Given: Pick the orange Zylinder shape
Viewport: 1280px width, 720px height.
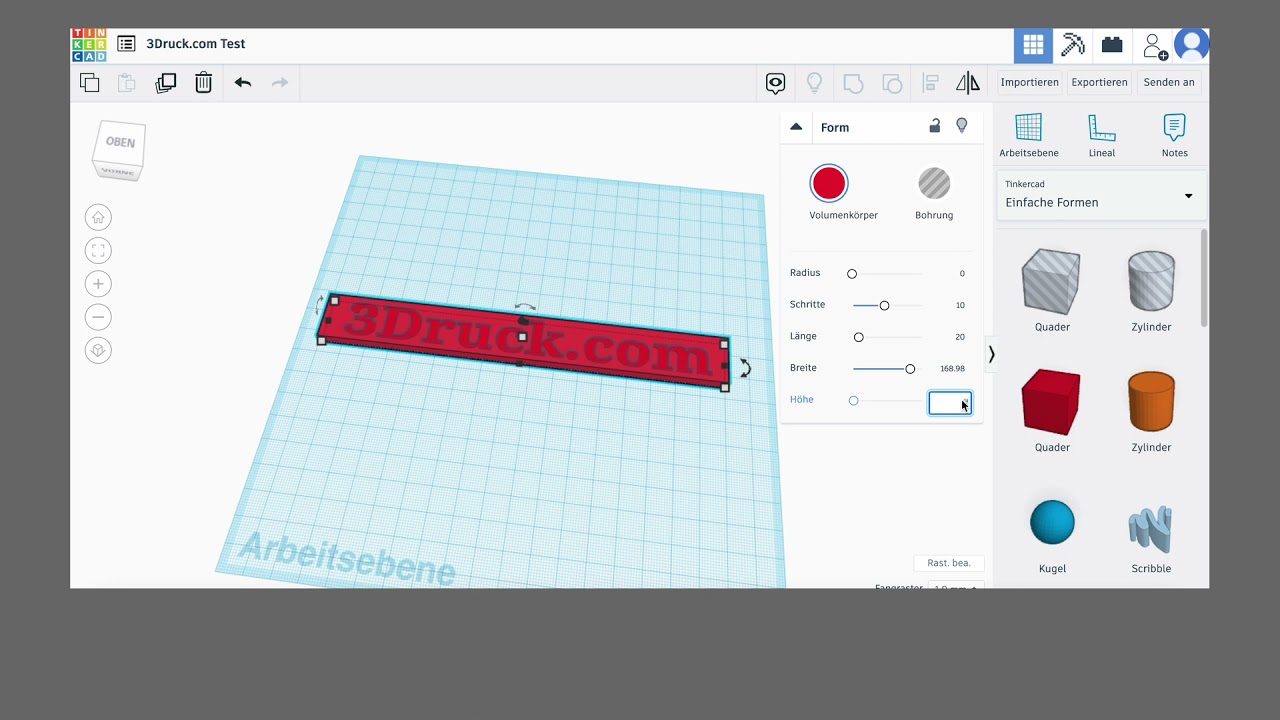Looking at the screenshot, I should tap(1151, 402).
